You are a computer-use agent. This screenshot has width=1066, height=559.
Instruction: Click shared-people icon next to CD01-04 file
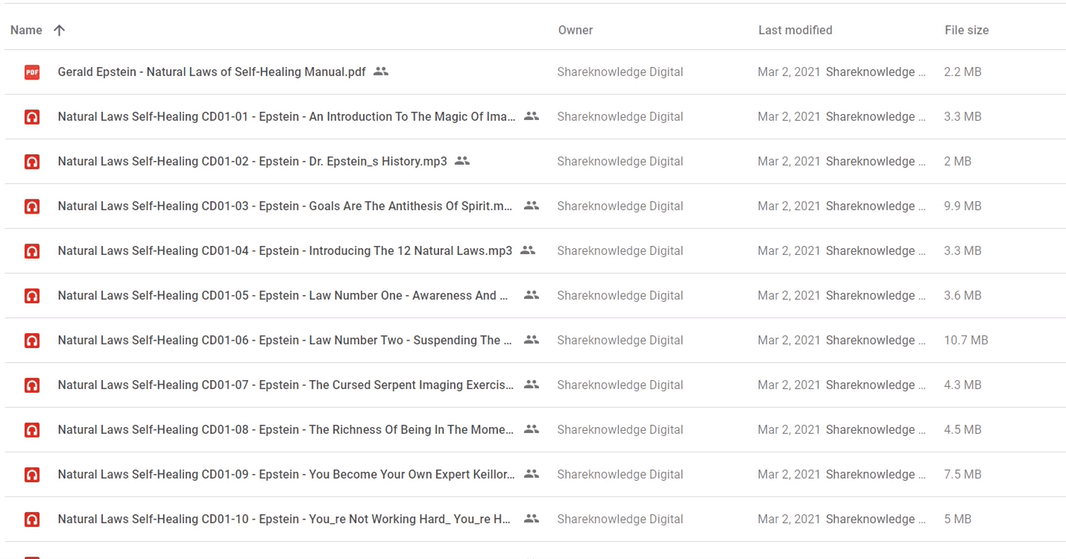pos(528,251)
